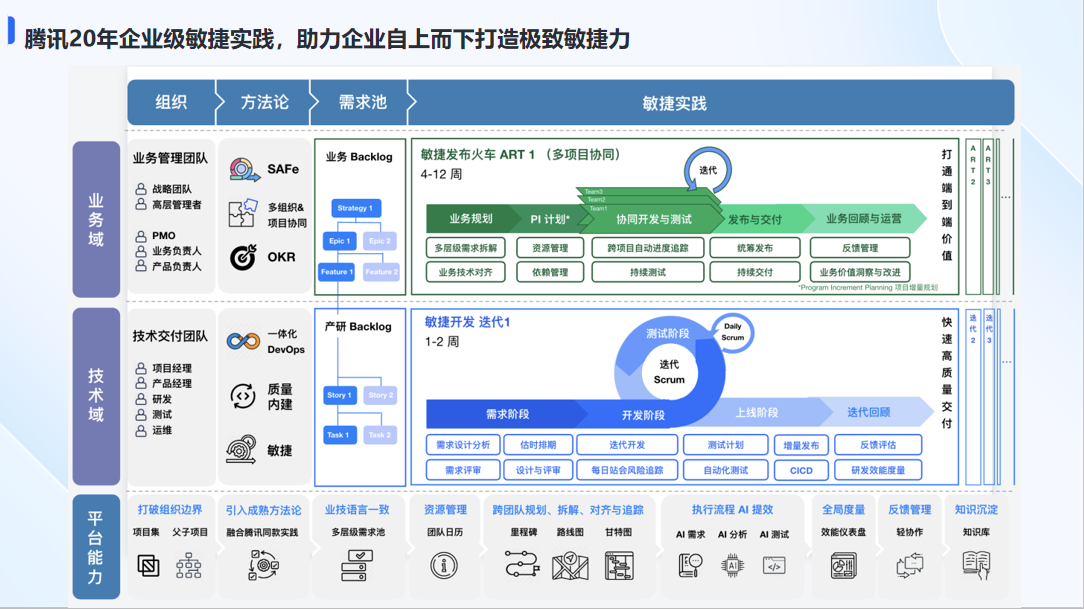Screen dimensions: 1084x609
Task: Click the 迭代 Scrum center circle
Action: point(669,372)
